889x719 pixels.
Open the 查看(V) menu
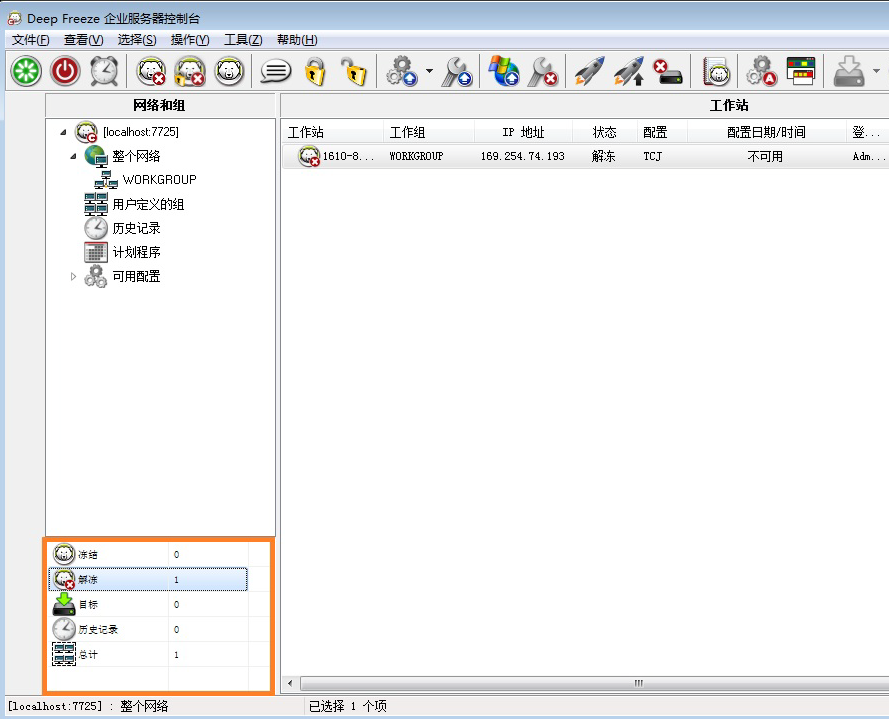tap(83, 40)
